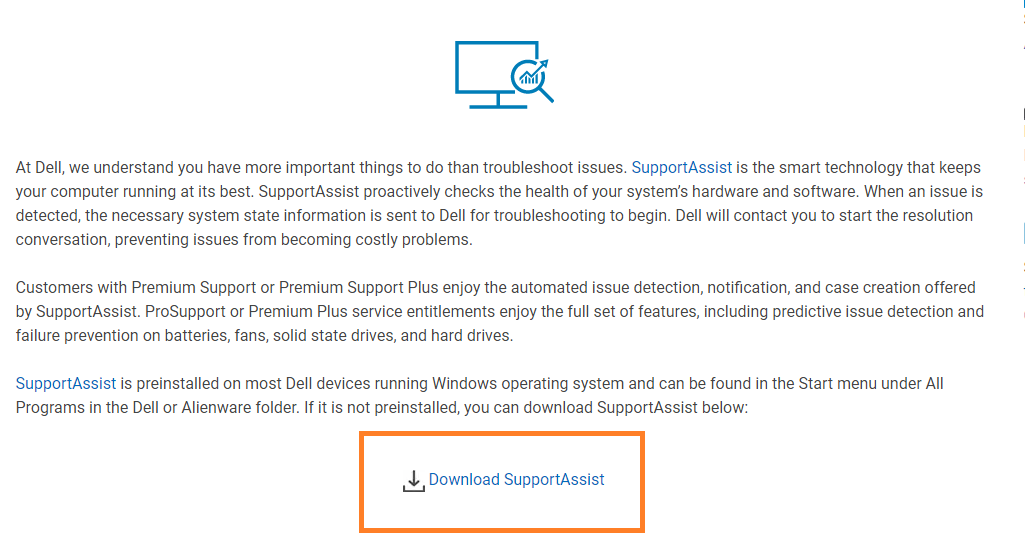Open SupportAssist link starting third paragraph
This screenshot has width=1025, height=545.
click(65, 384)
